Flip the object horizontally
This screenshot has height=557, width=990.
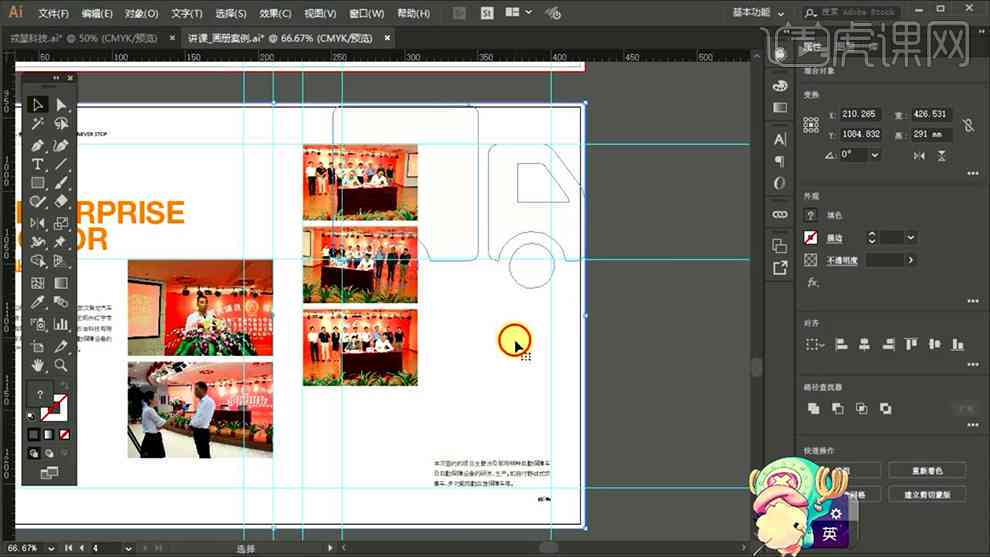pos(919,155)
